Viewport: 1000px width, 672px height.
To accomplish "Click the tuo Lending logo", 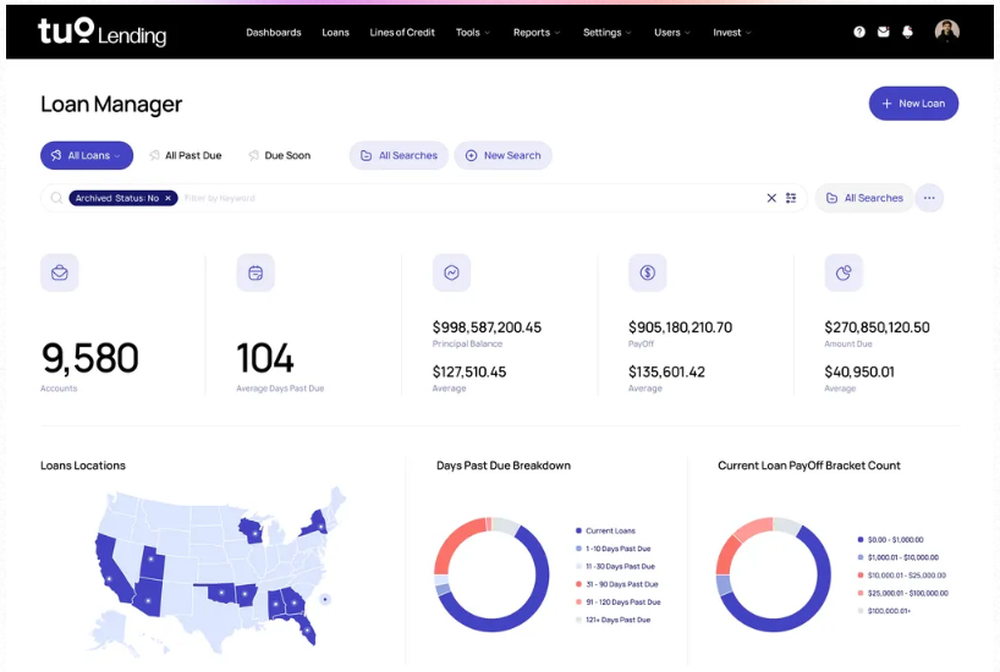I will click(x=102, y=32).
